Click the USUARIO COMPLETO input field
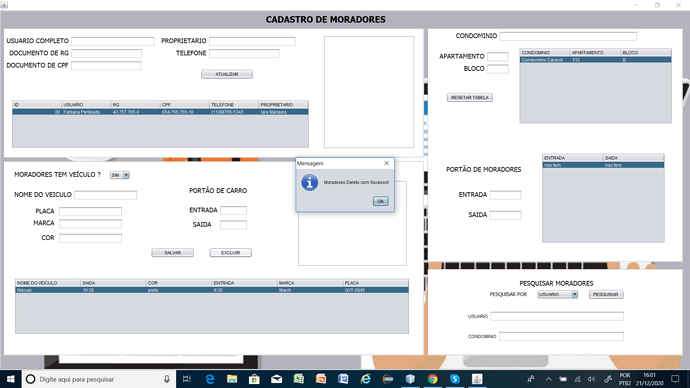The height and width of the screenshot is (388, 690). click(113, 41)
